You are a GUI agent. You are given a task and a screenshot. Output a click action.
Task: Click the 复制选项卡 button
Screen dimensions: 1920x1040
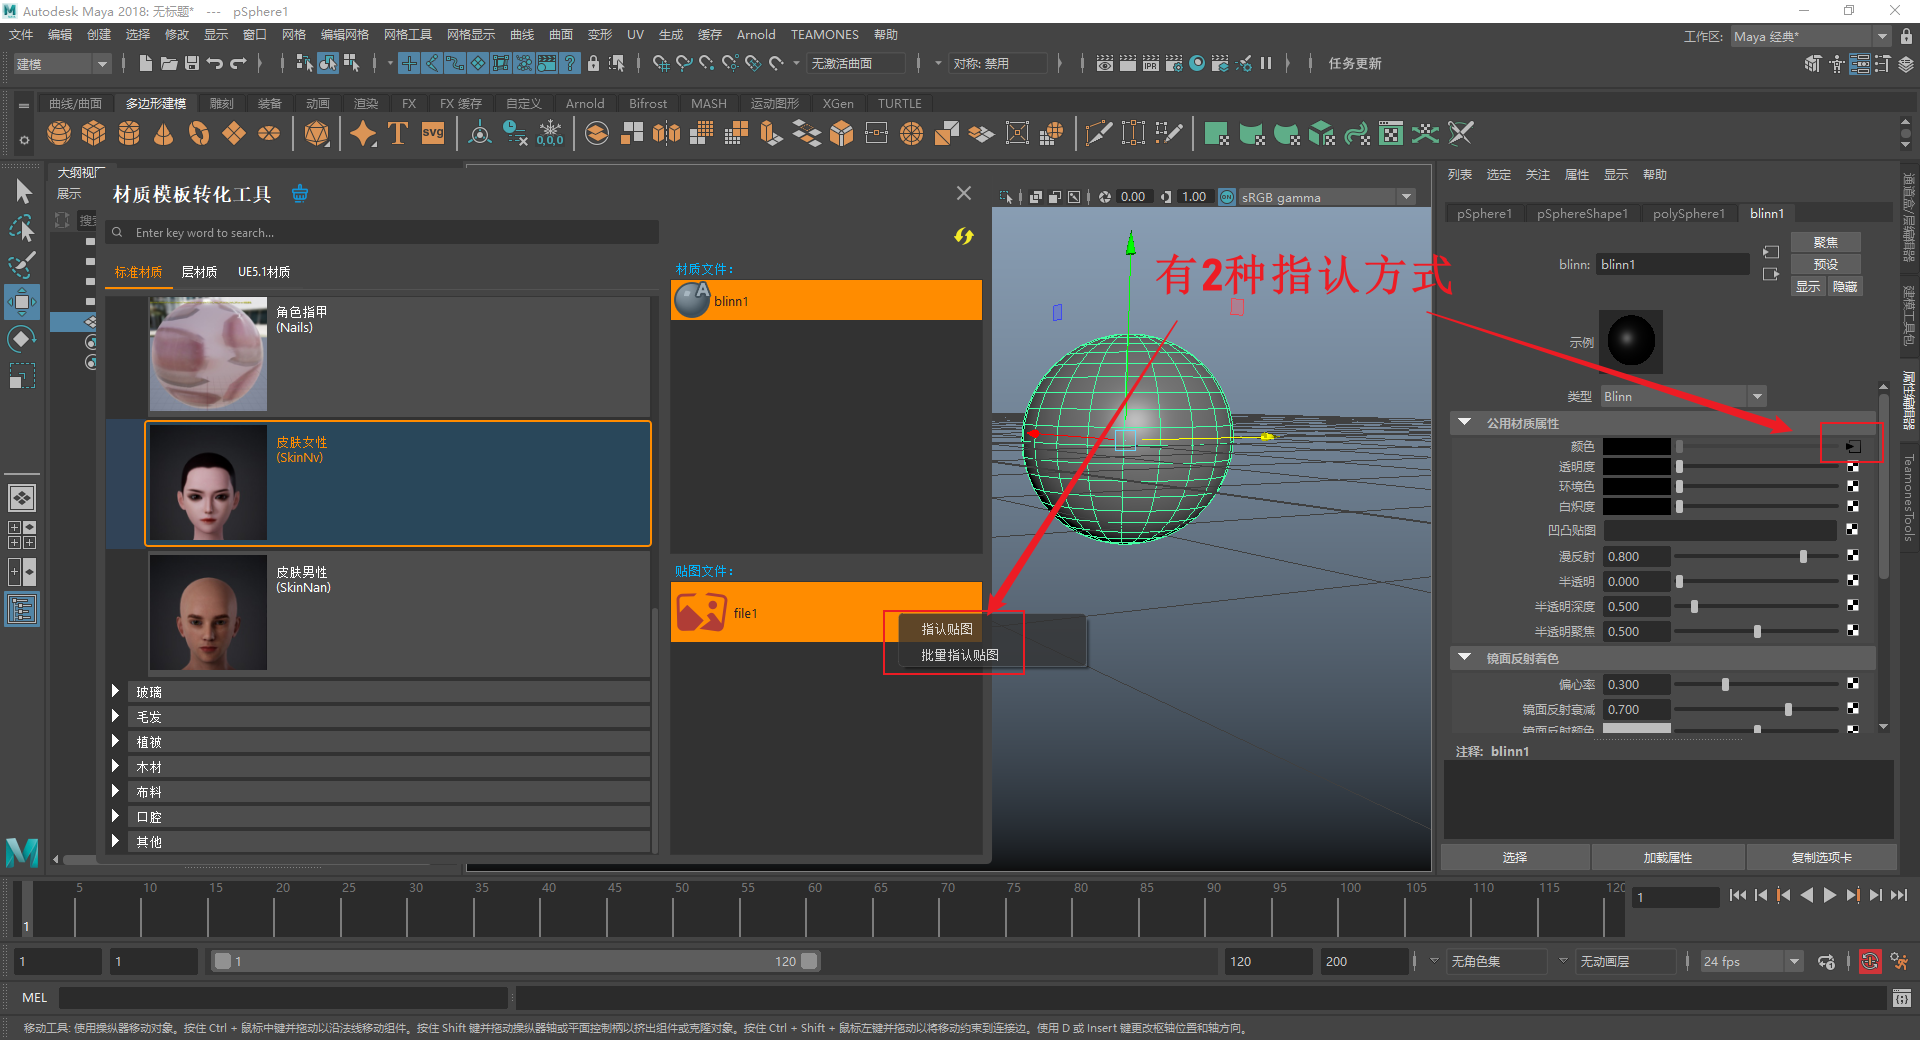pos(1821,858)
